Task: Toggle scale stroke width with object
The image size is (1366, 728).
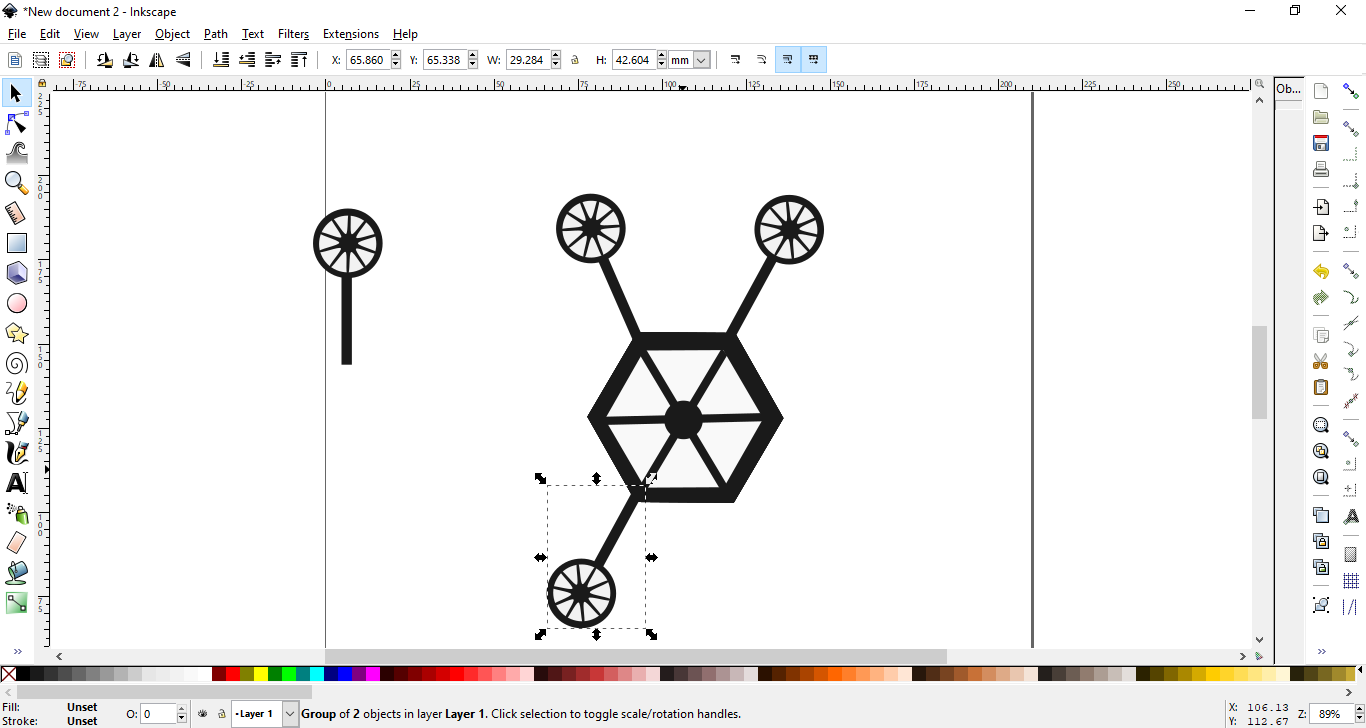Action: pos(736,60)
